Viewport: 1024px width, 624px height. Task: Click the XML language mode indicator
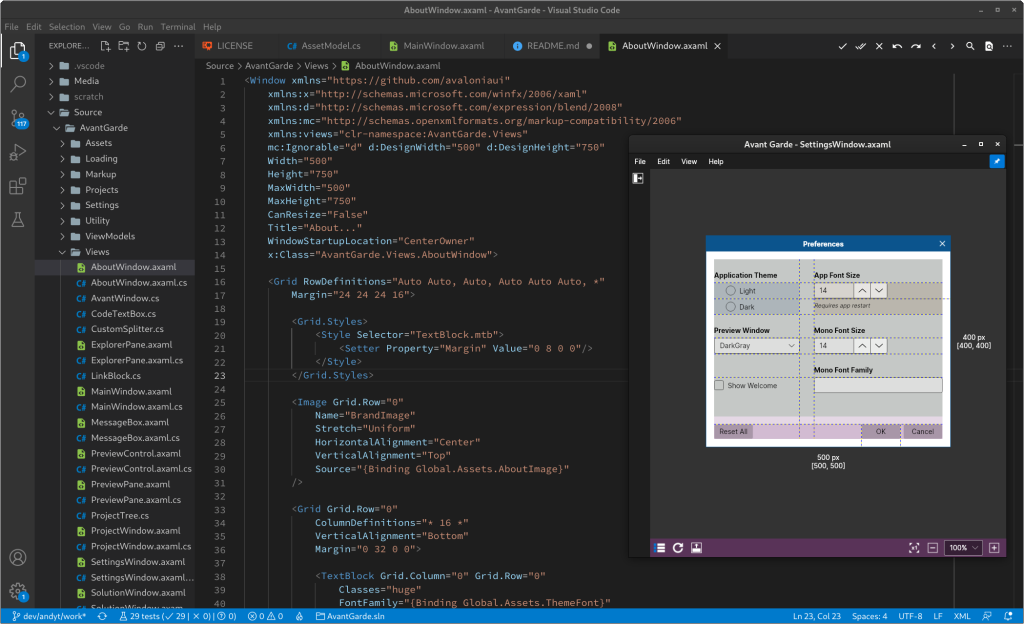pos(961,616)
